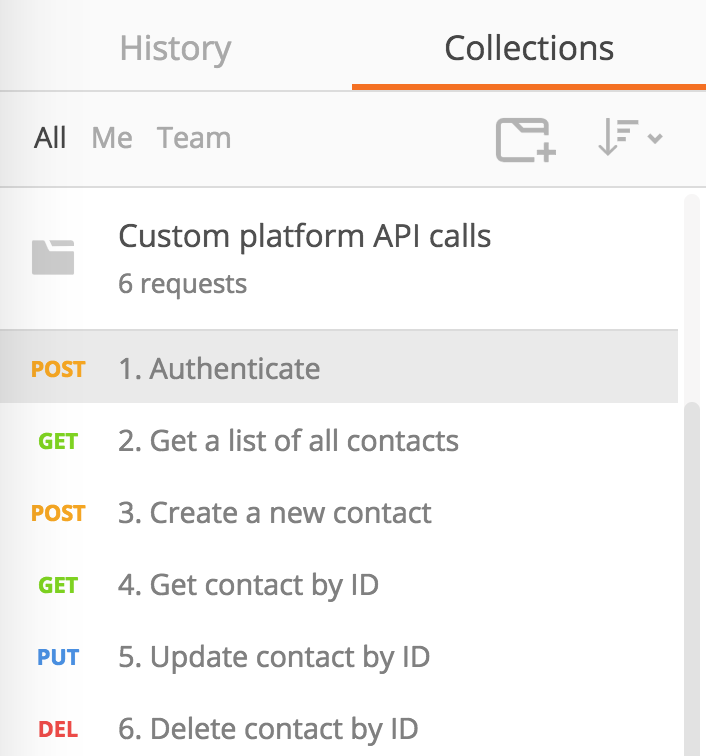706x756 pixels.
Task: Select Update contact by ID request
Action: point(274,657)
